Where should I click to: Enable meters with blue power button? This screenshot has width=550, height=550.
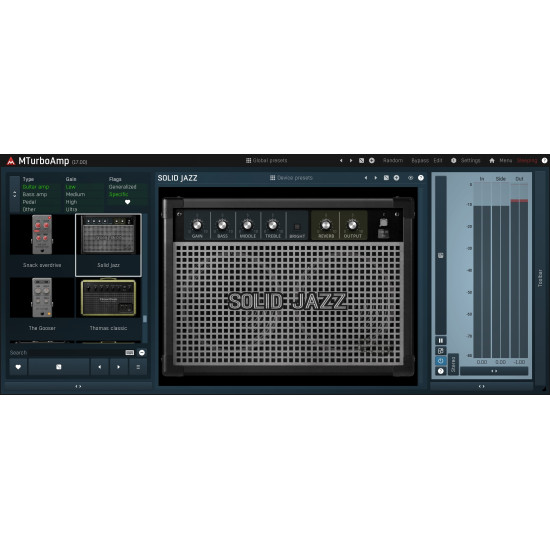click(x=441, y=361)
